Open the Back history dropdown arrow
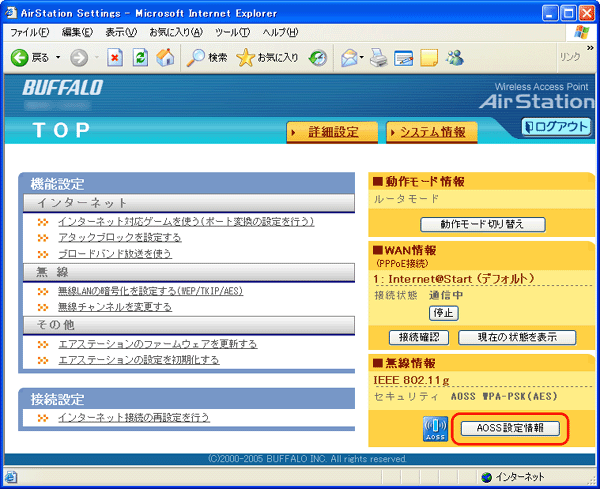The height and width of the screenshot is (489, 600). [x=58, y=58]
